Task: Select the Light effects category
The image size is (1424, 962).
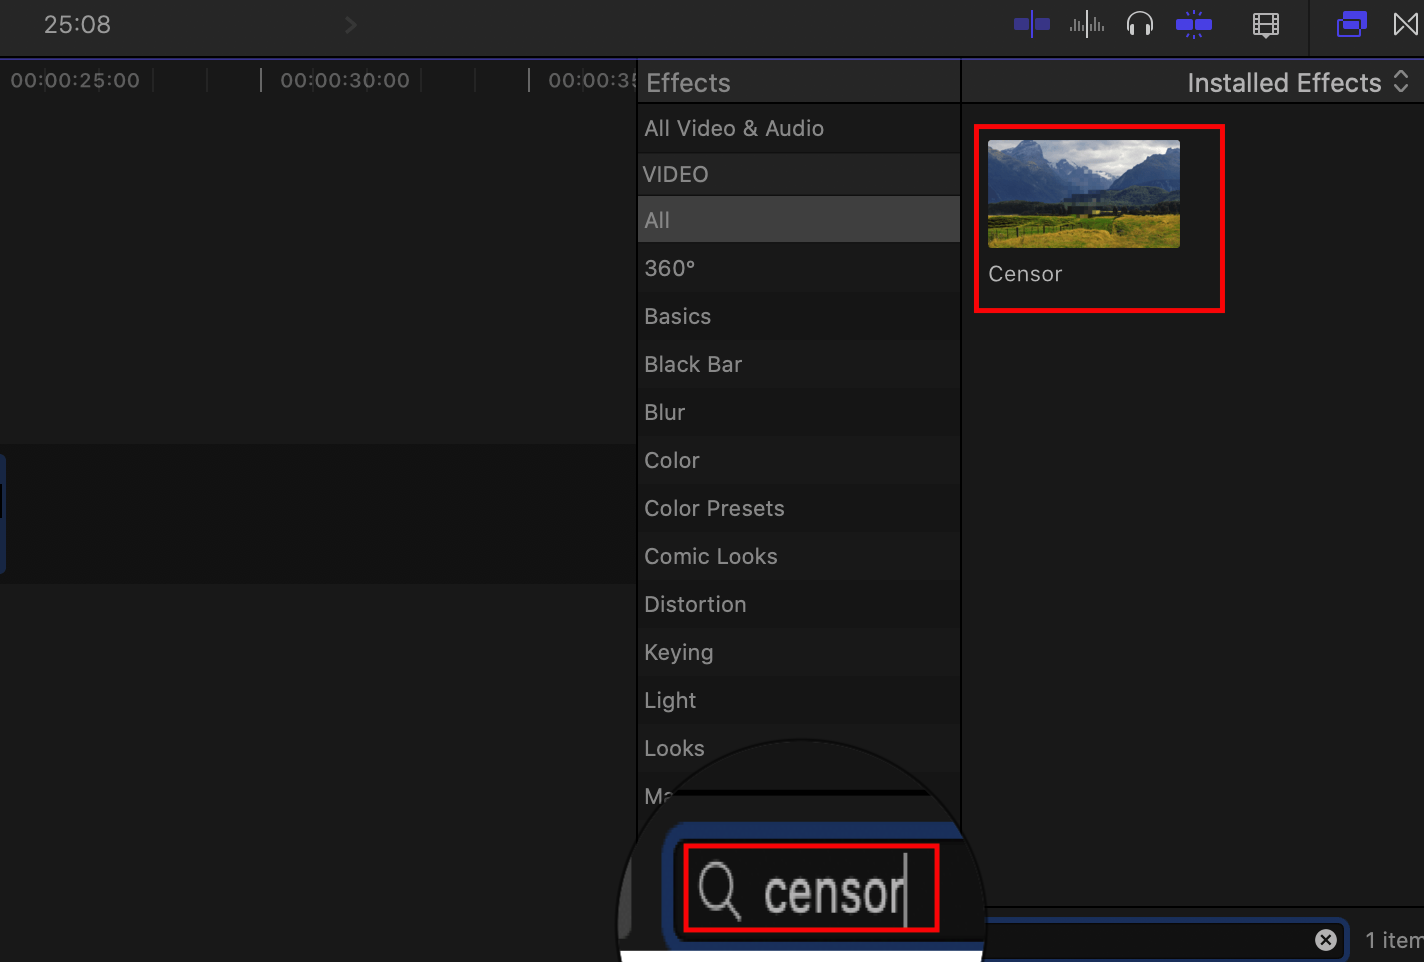Action: coord(798,700)
